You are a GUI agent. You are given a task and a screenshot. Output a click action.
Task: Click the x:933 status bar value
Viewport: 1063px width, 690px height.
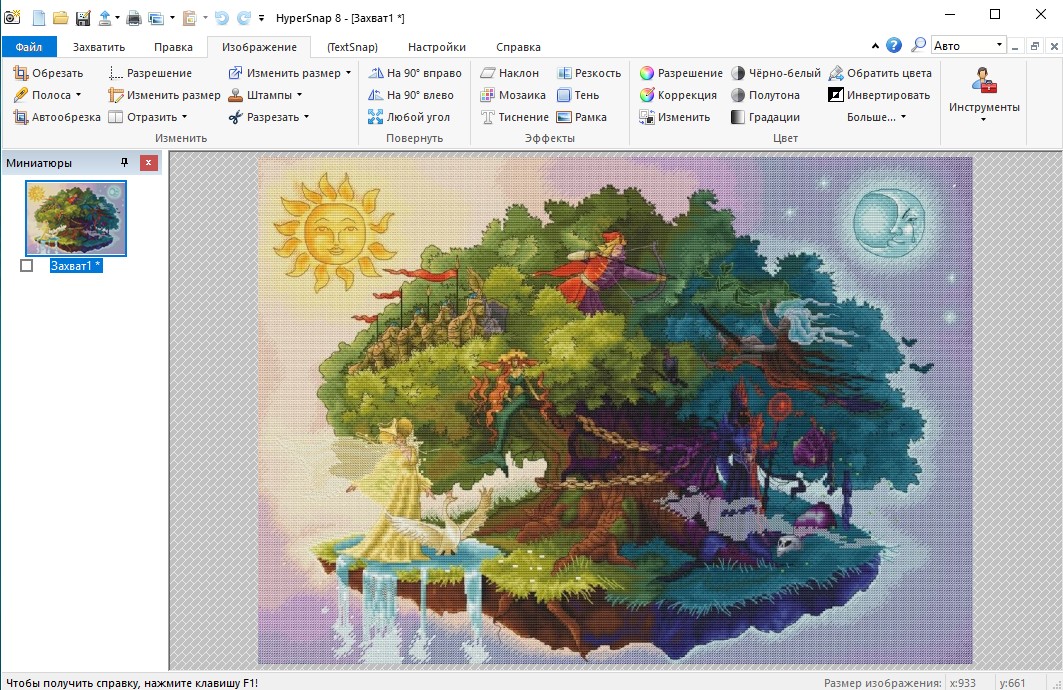[x=963, y=683]
